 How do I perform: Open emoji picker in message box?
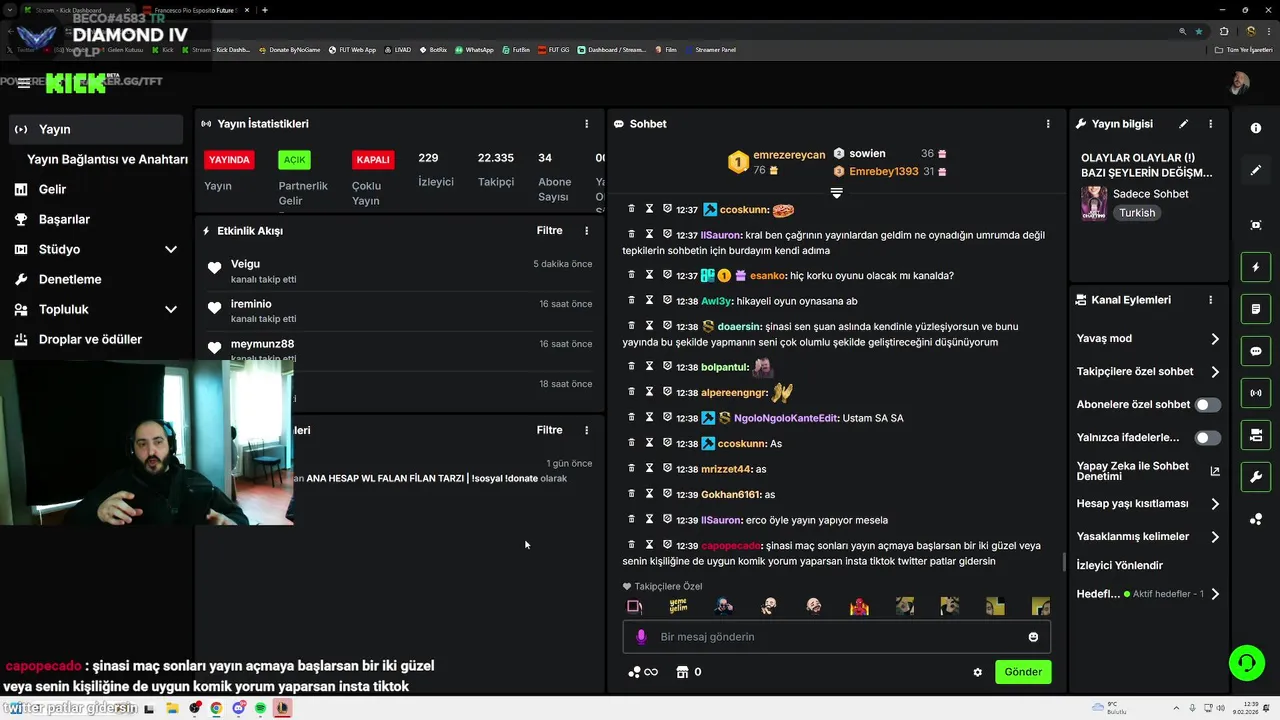click(x=1033, y=637)
